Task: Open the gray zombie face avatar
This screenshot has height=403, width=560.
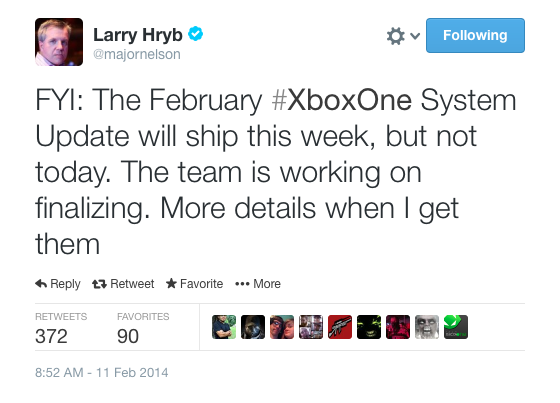Action: tap(427, 327)
